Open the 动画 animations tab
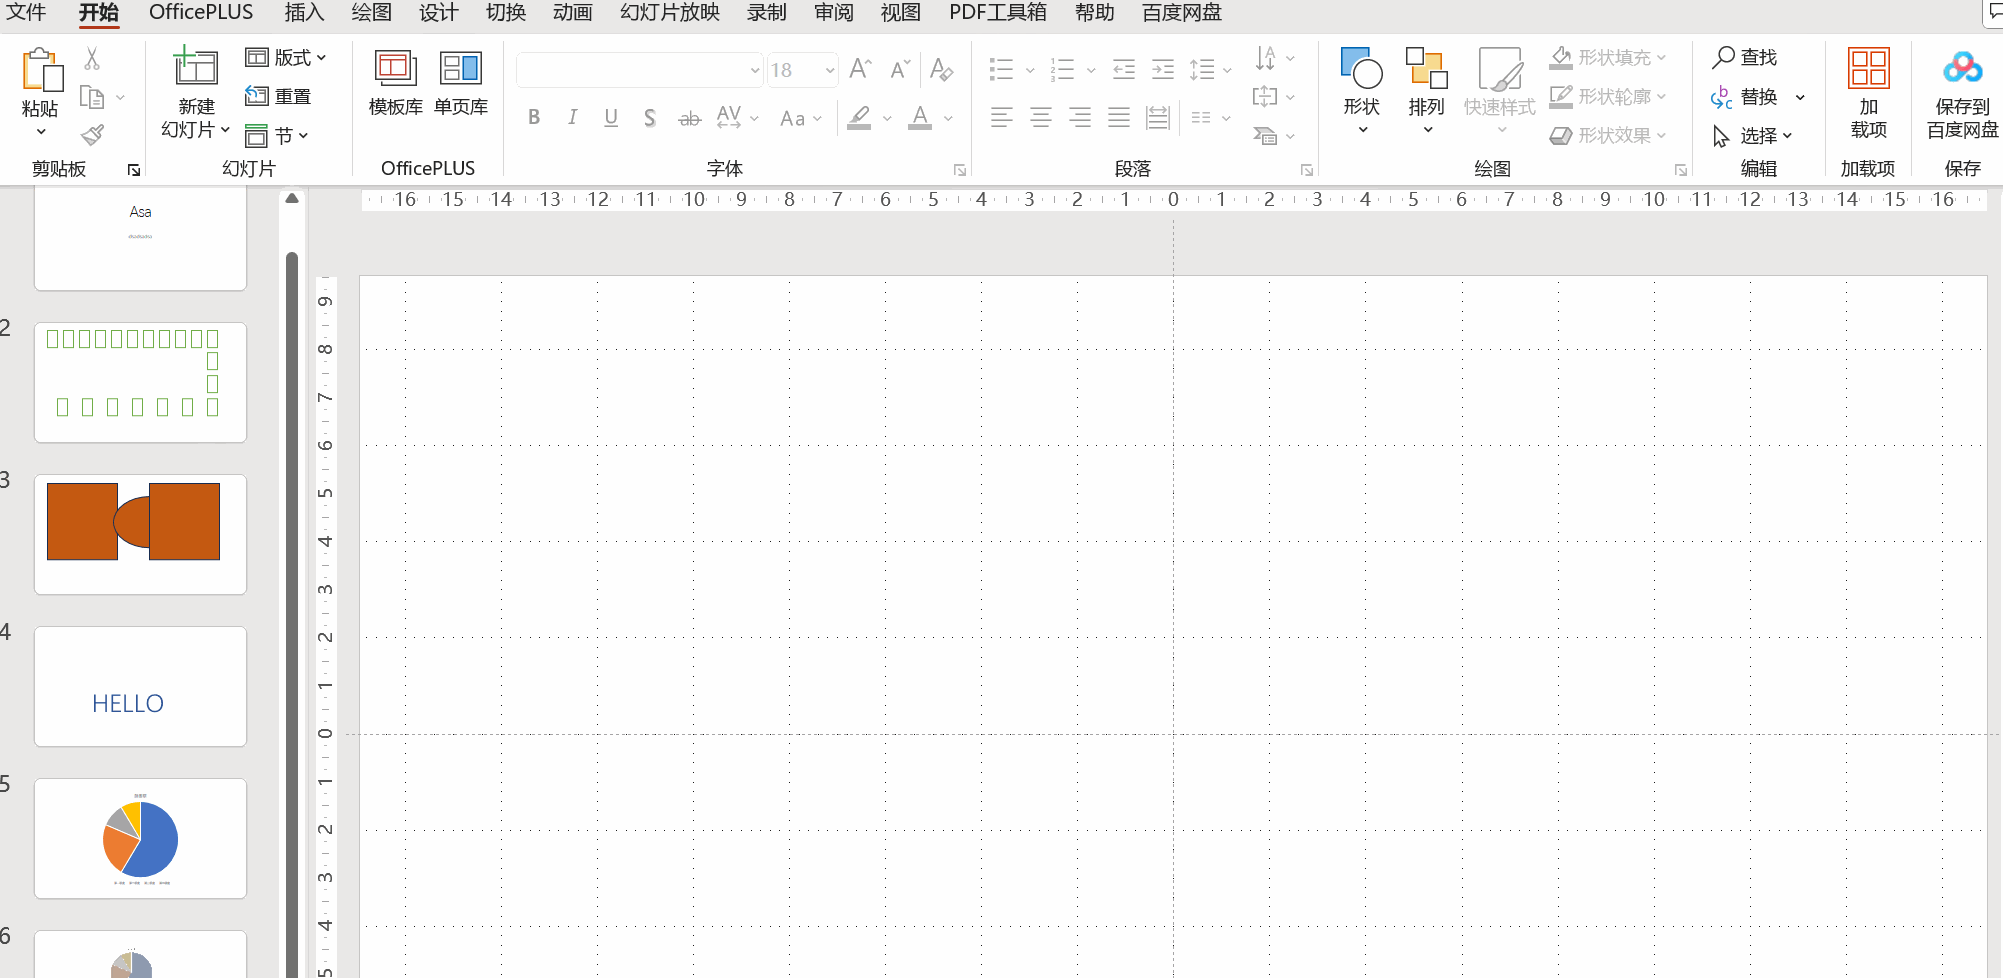Image resolution: width=2003 pixels, height=978 pixels. (x=572, y=13)
